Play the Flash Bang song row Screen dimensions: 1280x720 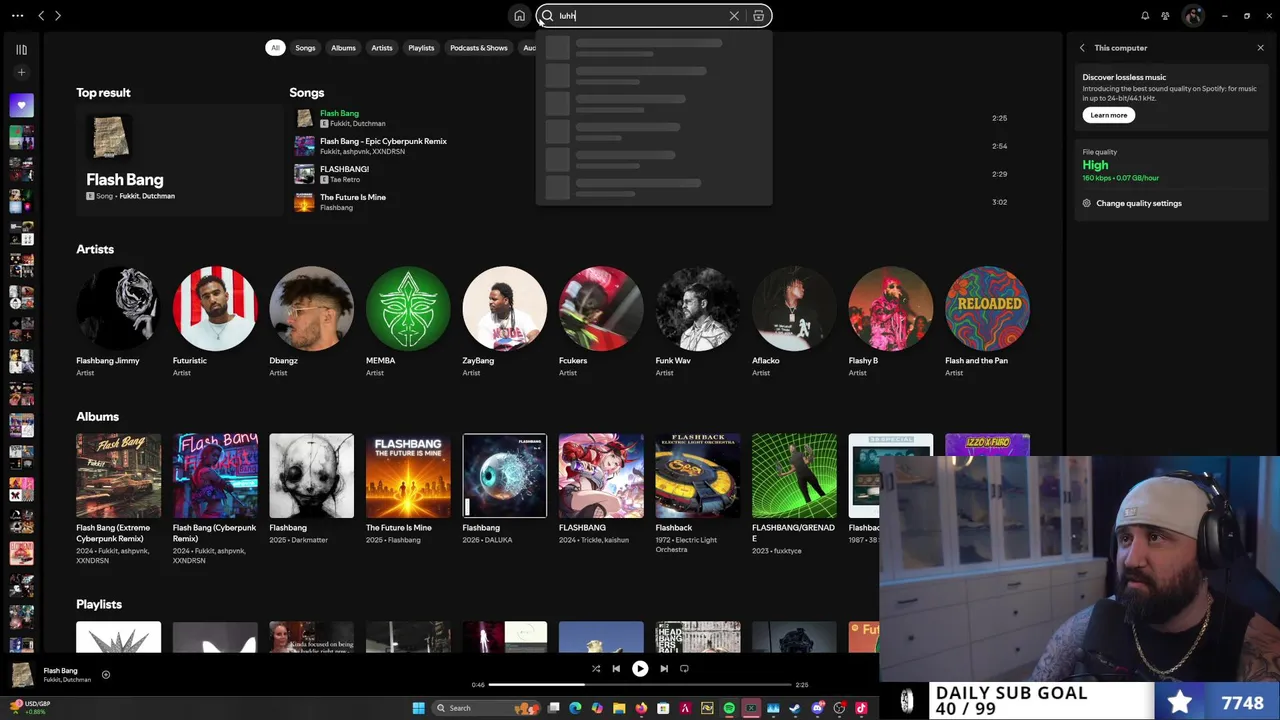pyautogui.click(x=650, y=118)
